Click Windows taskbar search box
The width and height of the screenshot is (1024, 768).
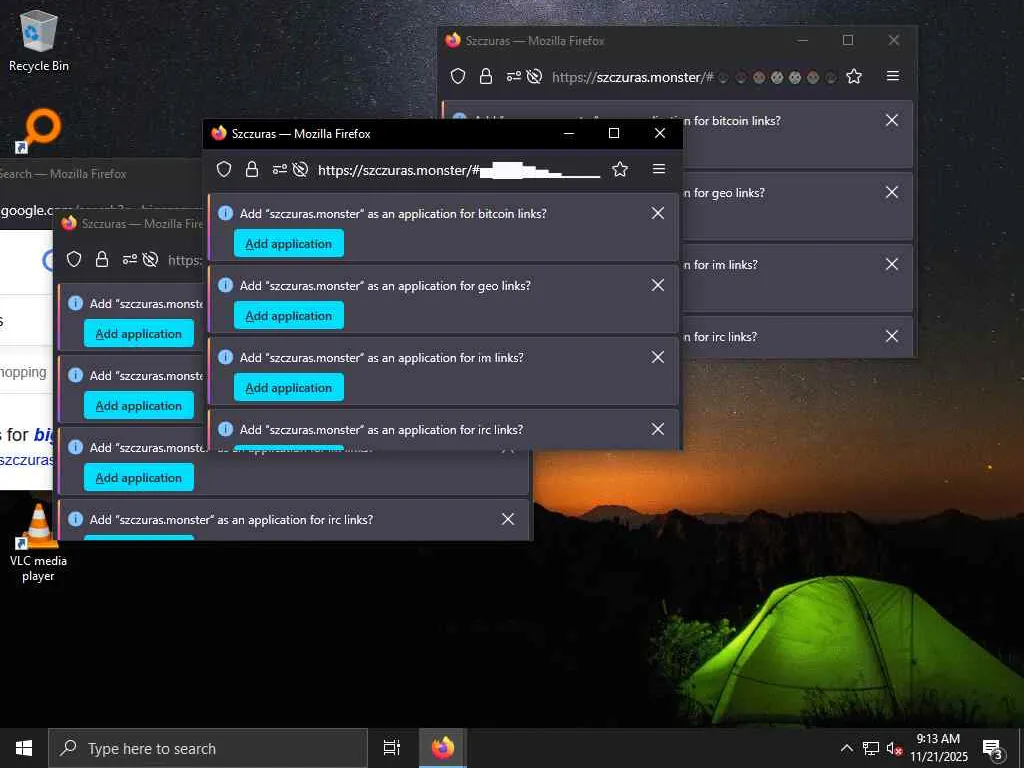(x=208, y=748)
